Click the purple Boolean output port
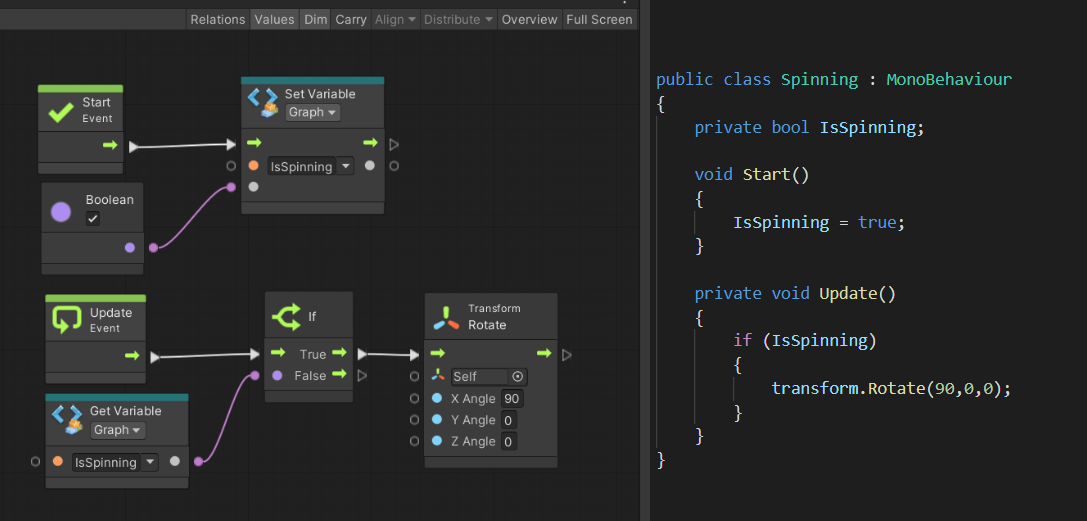Image resolution: width=1087 pixels, height=521 pixels. click(130, 247)
